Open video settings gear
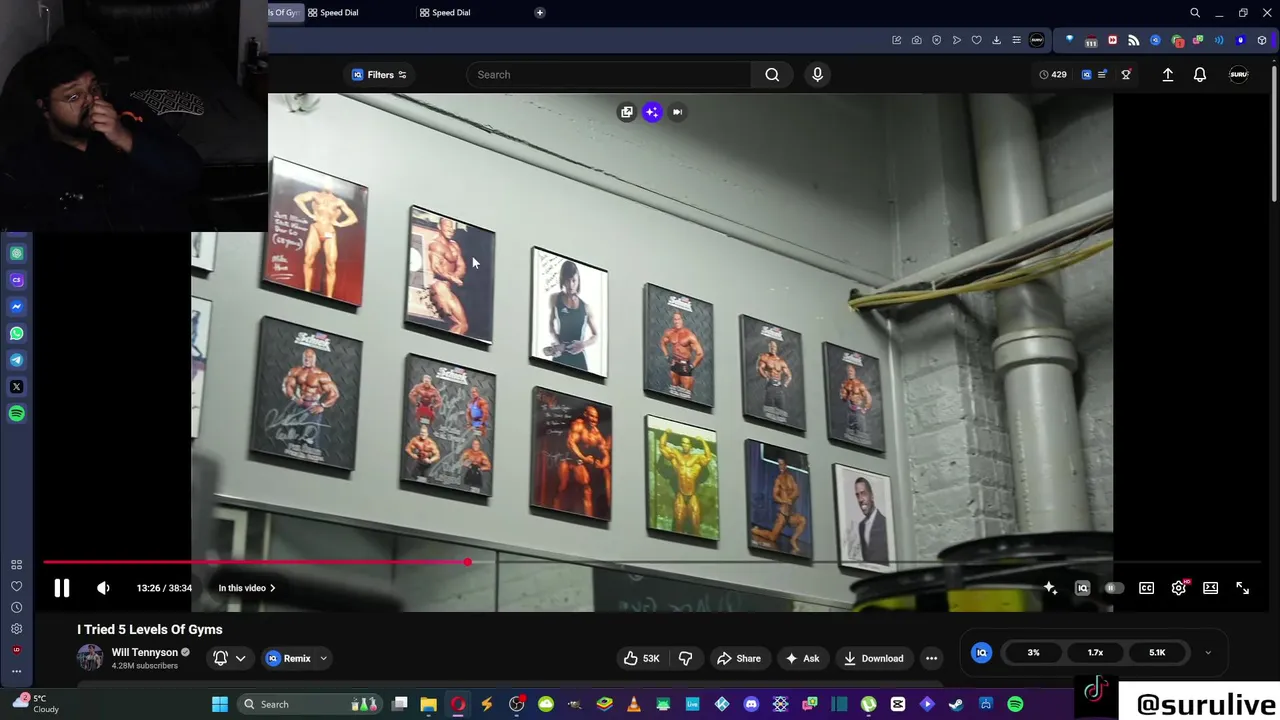 pos(1178,588)
